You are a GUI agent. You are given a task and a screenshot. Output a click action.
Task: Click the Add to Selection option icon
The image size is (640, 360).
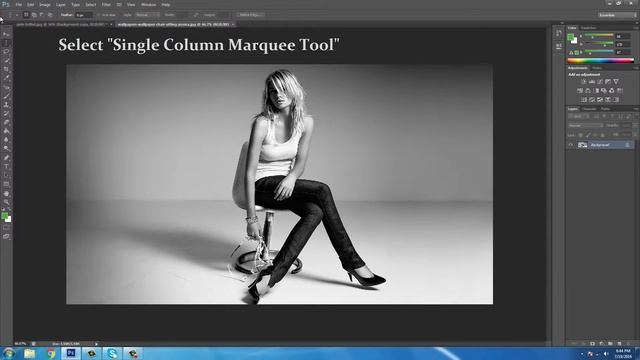point(34,15)
